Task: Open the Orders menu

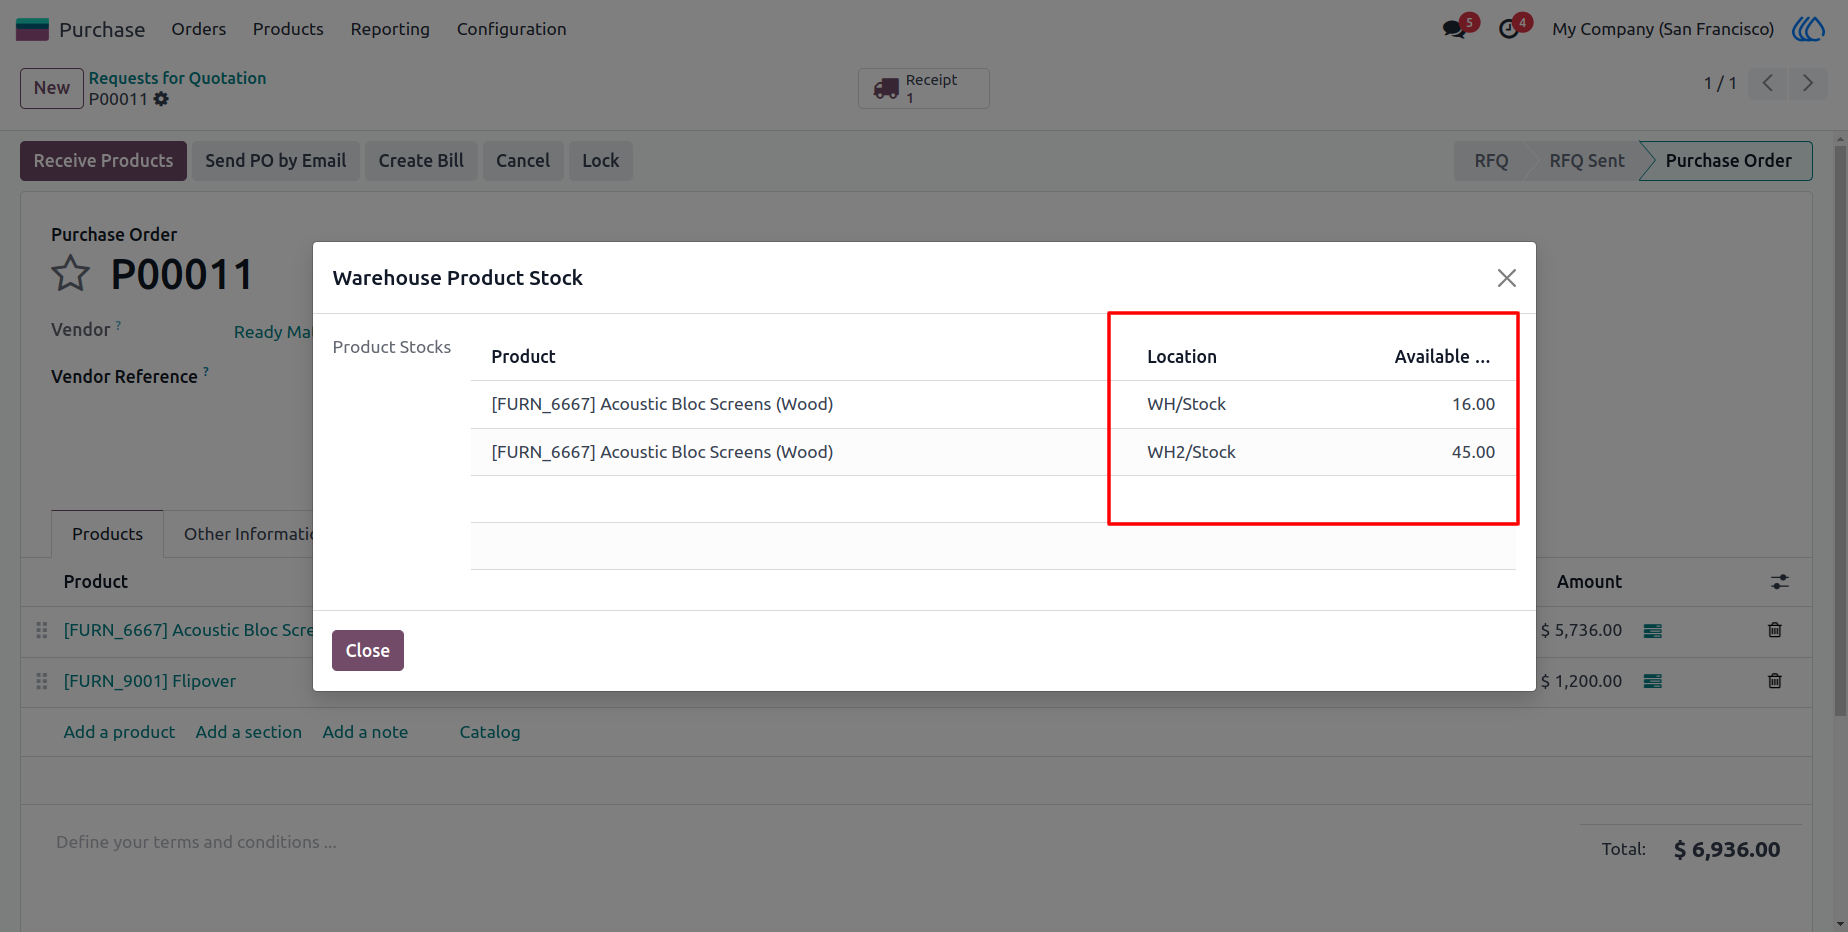Action: (x=198, y=29)
